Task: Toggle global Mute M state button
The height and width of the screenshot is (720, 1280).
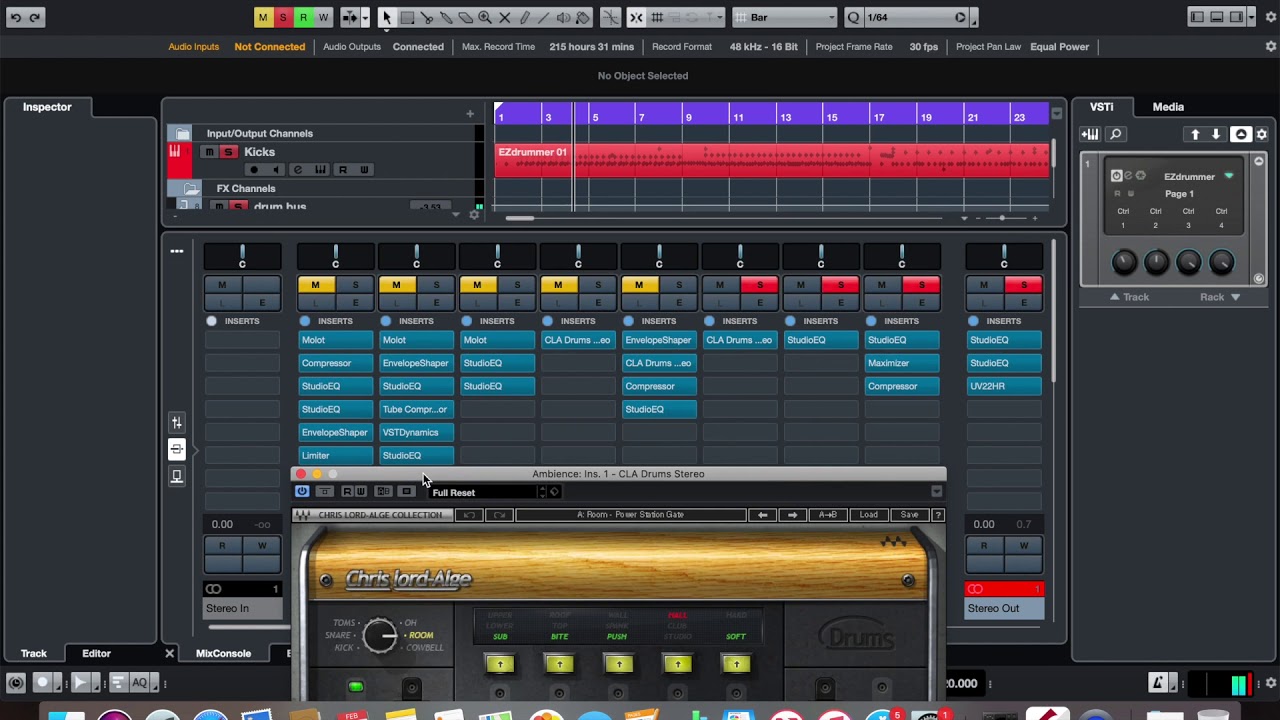Action: (x=263, y=17)
